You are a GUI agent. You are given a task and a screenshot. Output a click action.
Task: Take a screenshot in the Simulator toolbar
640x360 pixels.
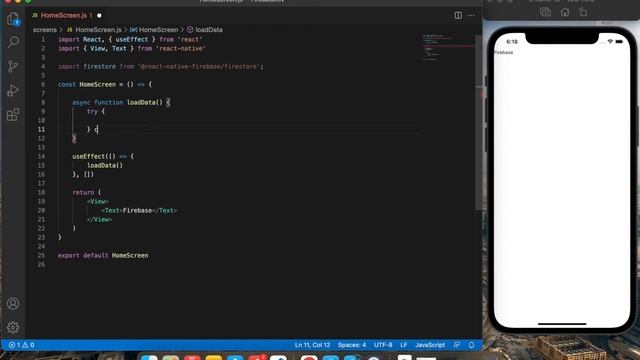tap(545, 12)
